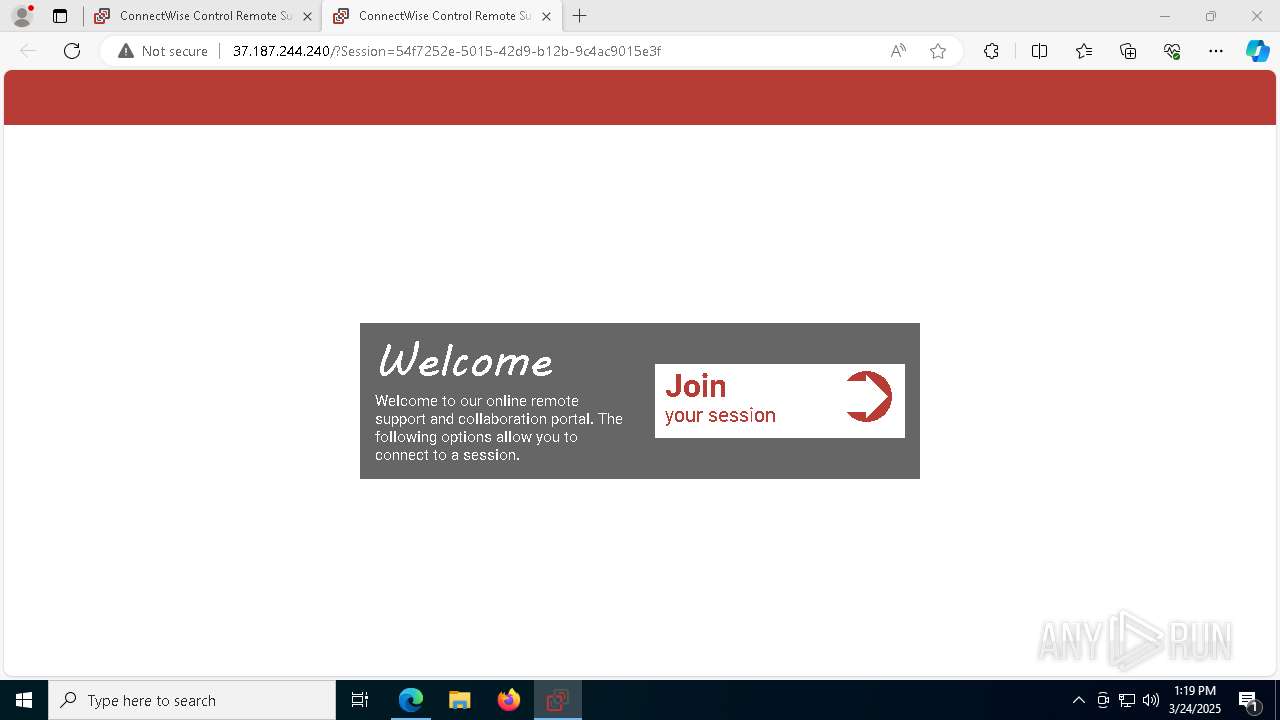Screen dimensions: 1280x720
Task: Activate the Read aloud icon
Action: click(898, 51)
